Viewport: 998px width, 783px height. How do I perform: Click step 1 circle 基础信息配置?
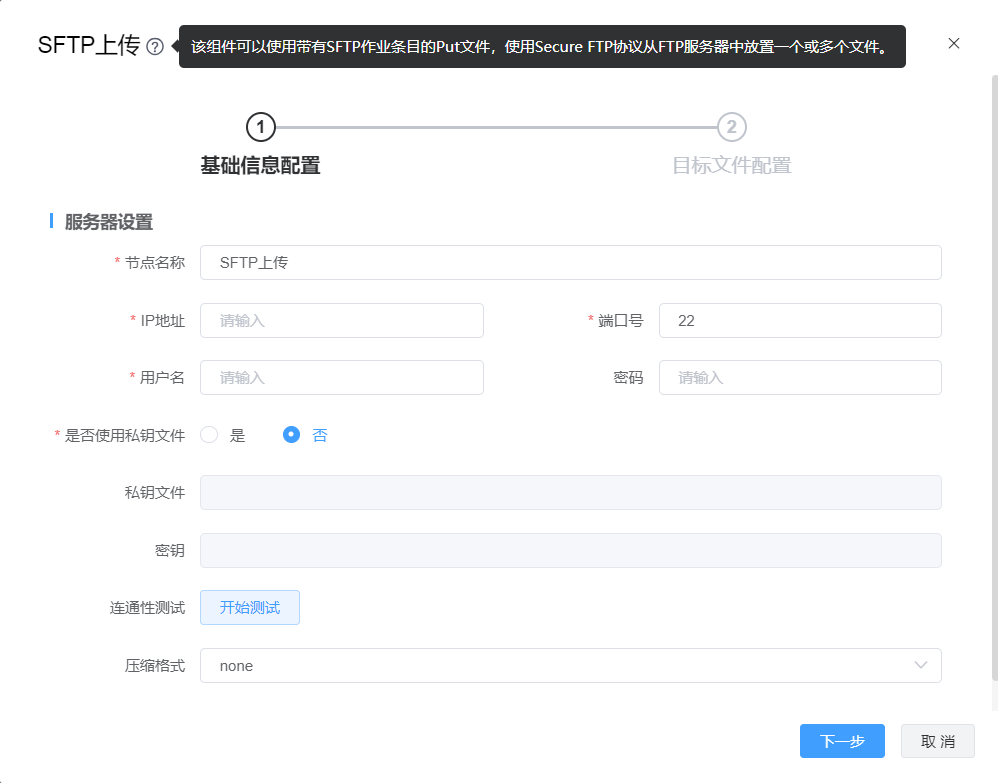point(260,127)
